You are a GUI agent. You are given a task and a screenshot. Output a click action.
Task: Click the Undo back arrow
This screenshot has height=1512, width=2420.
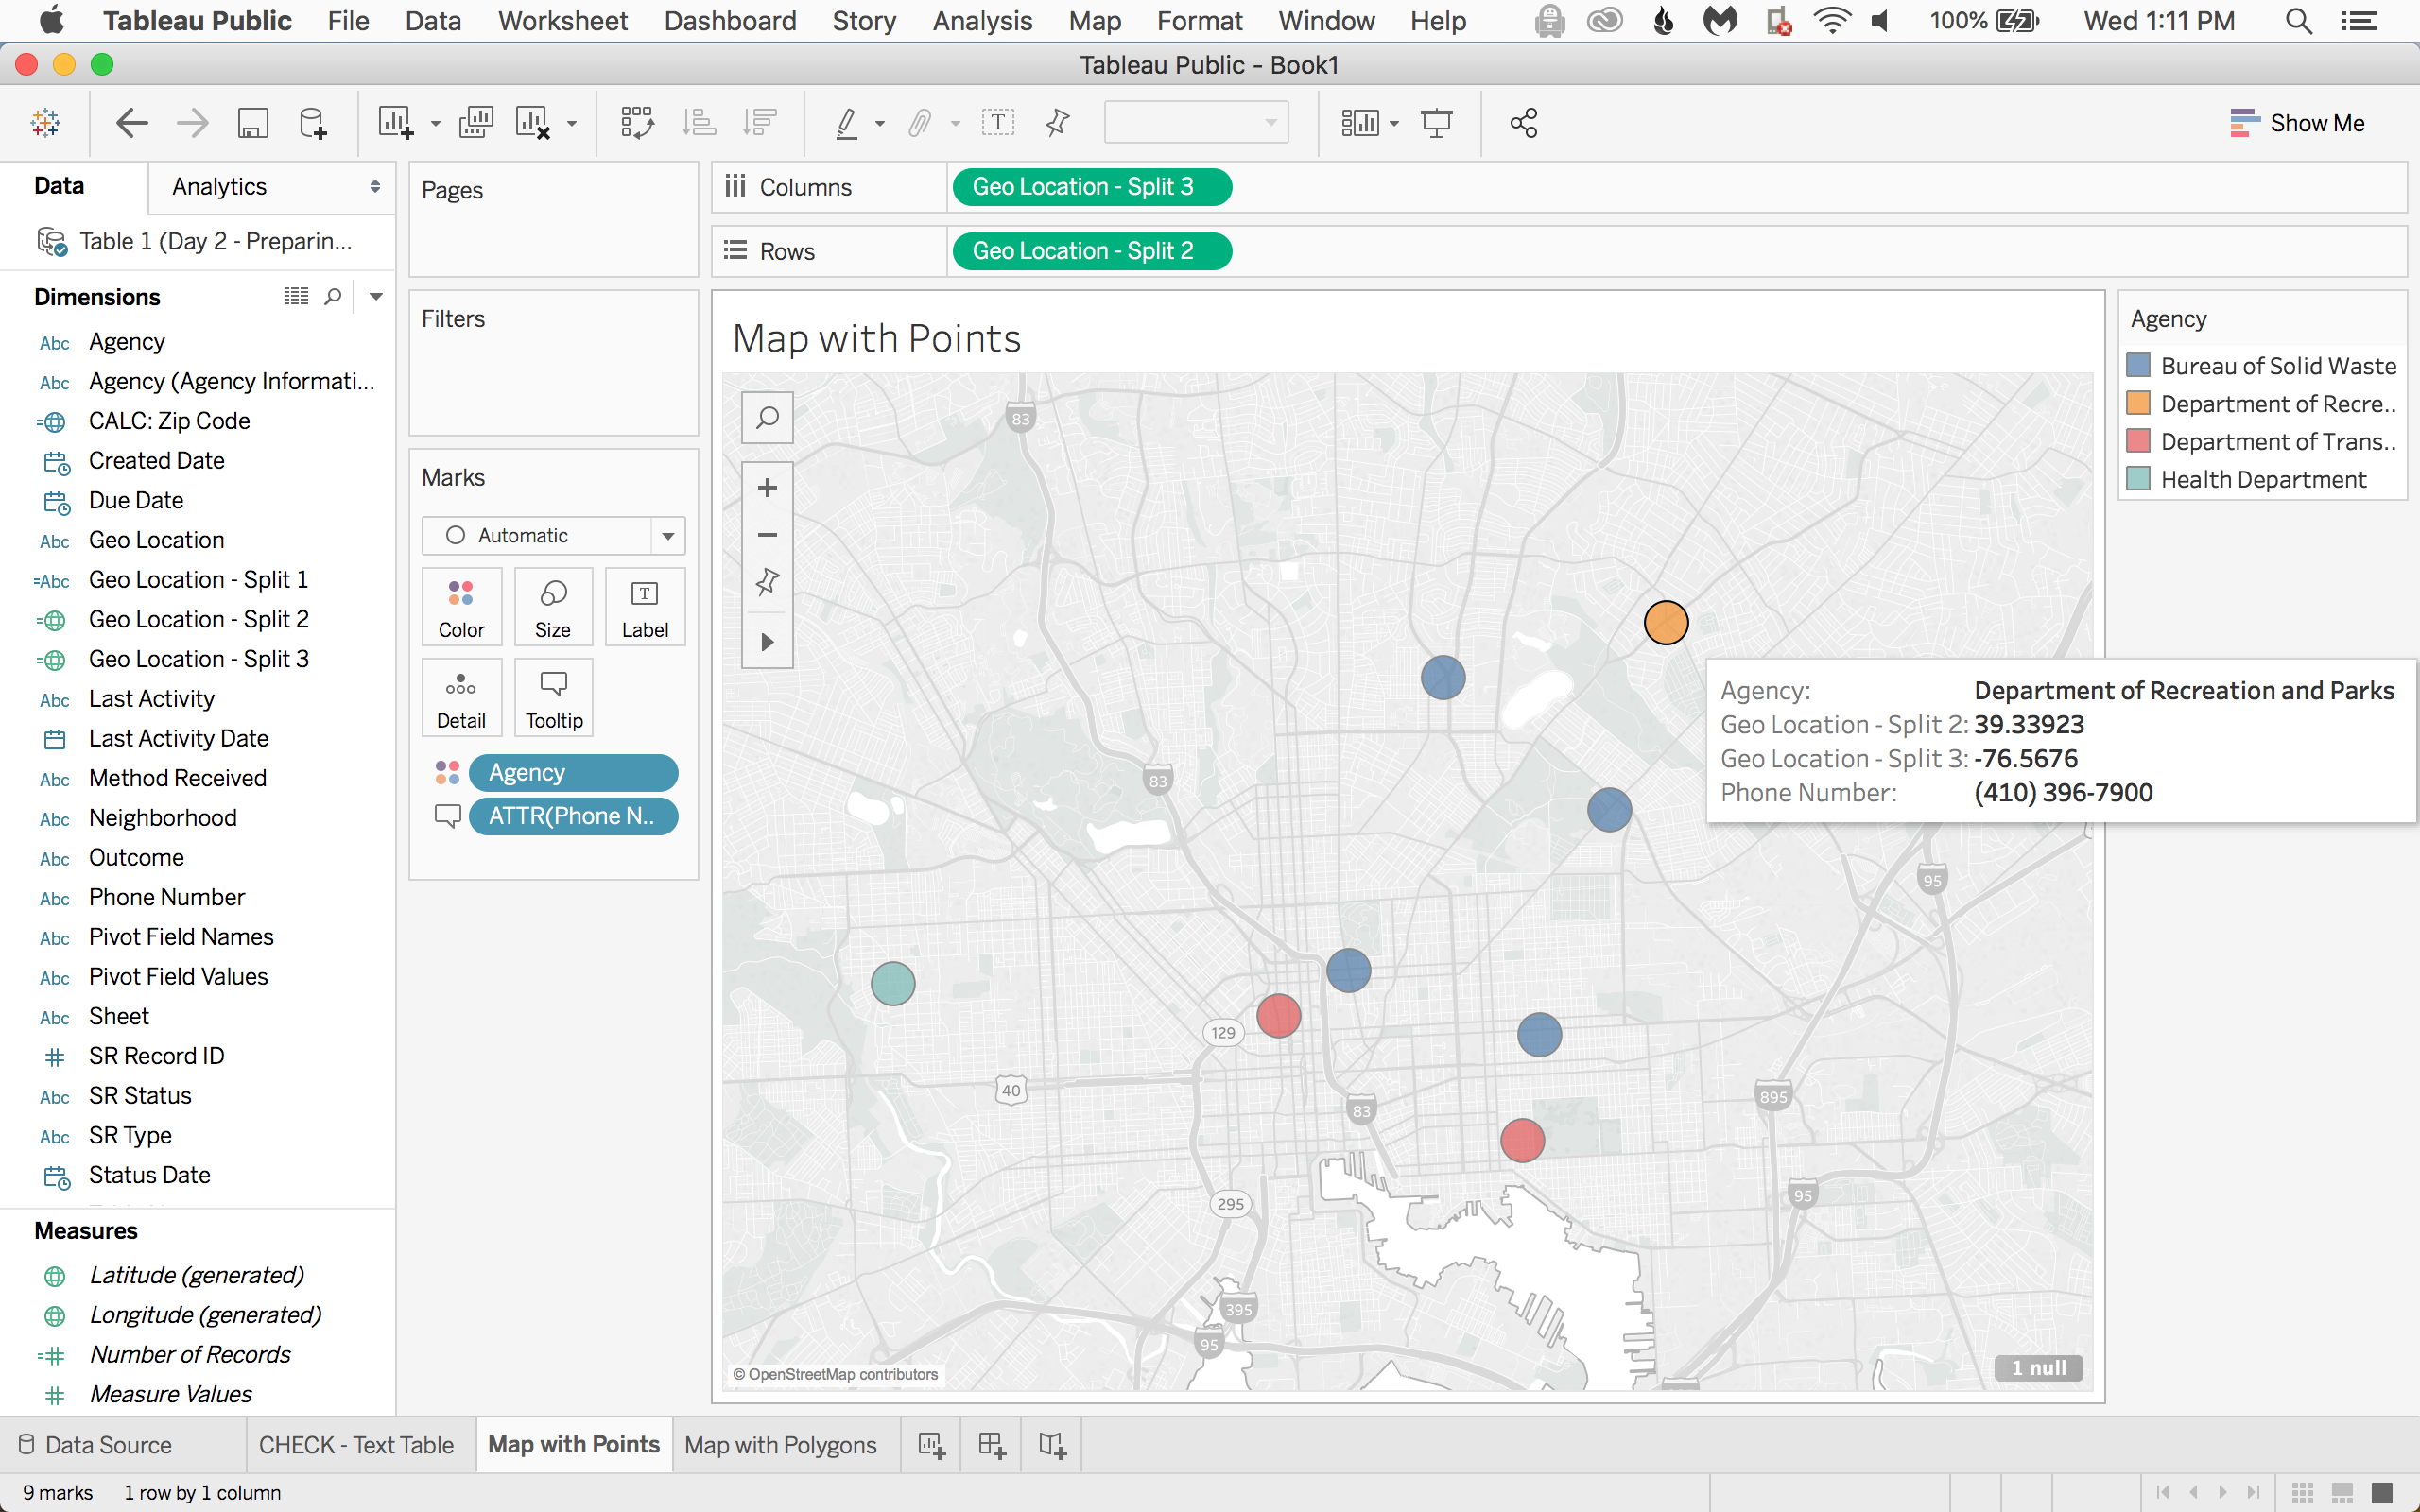pos(132,123)
